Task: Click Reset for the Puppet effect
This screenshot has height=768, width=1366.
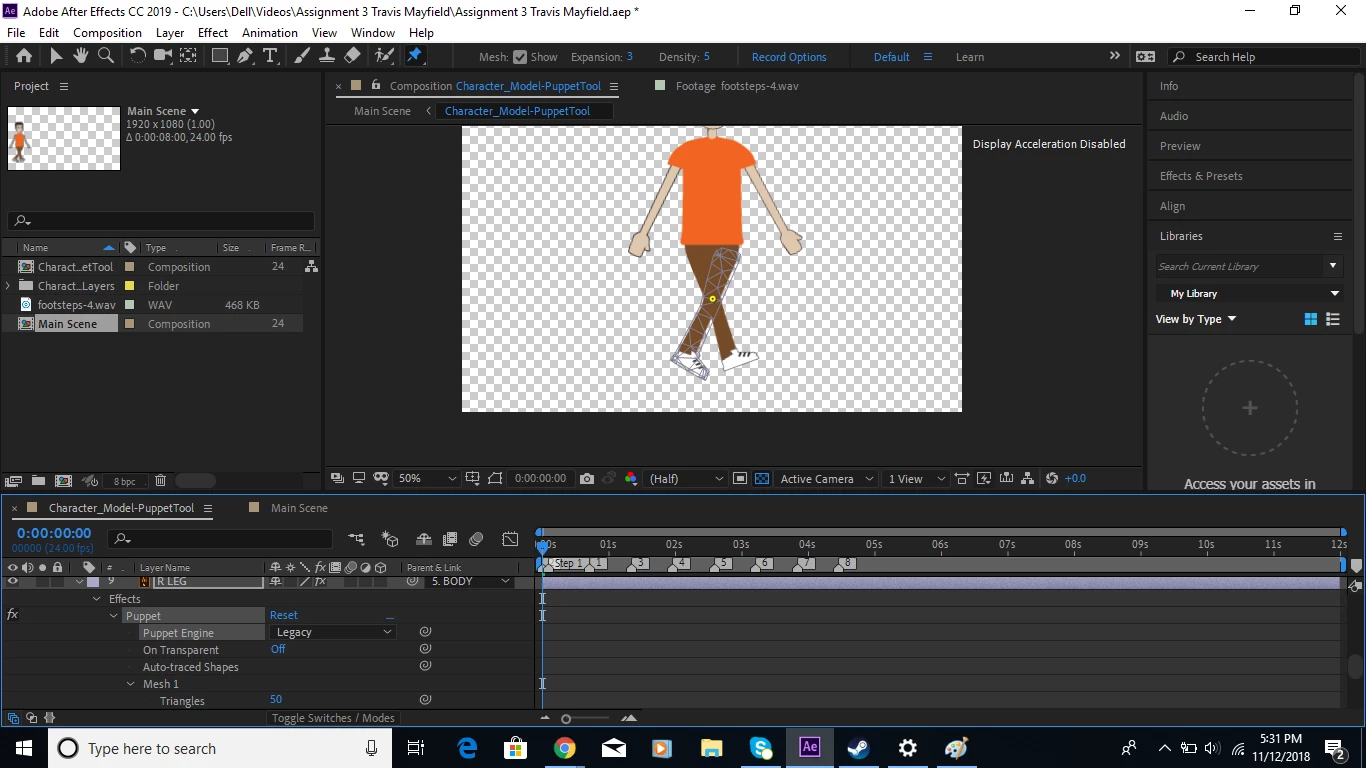Action: [x=284, y=615]
